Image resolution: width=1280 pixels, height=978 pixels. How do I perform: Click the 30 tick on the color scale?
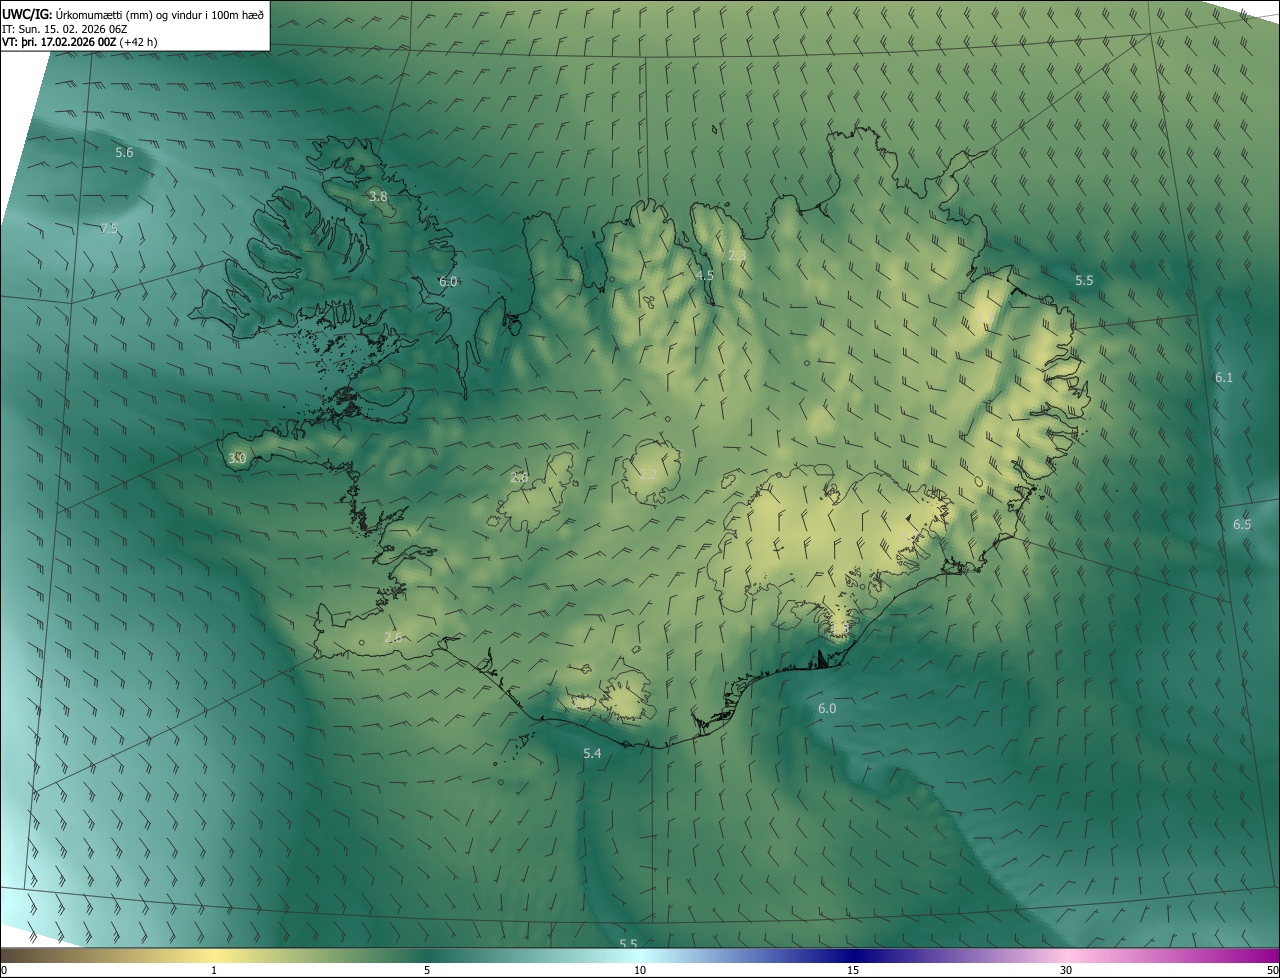[x=1066, y=970]
